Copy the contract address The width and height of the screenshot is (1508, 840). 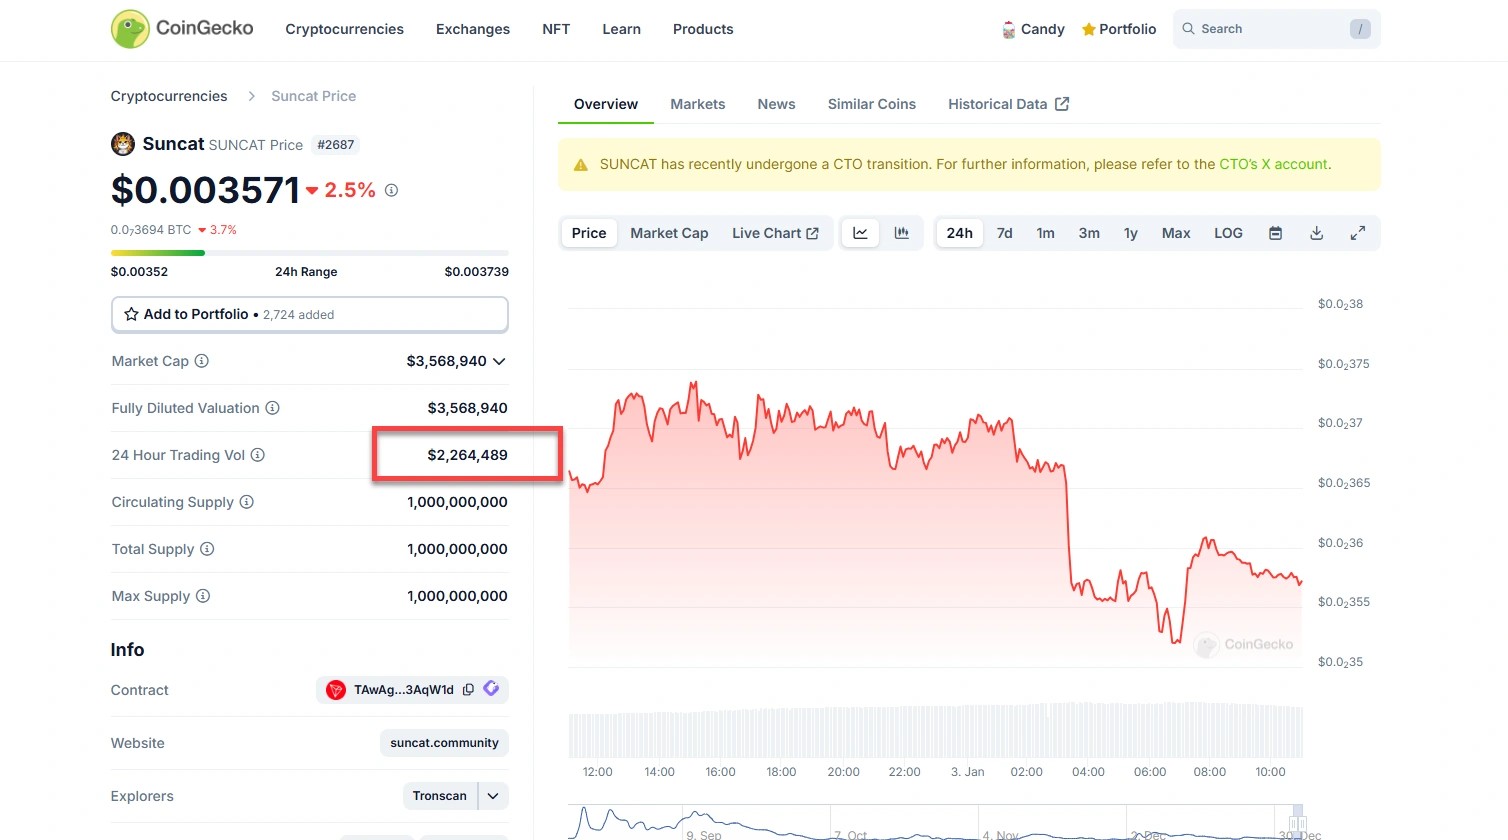pos(468,690)
